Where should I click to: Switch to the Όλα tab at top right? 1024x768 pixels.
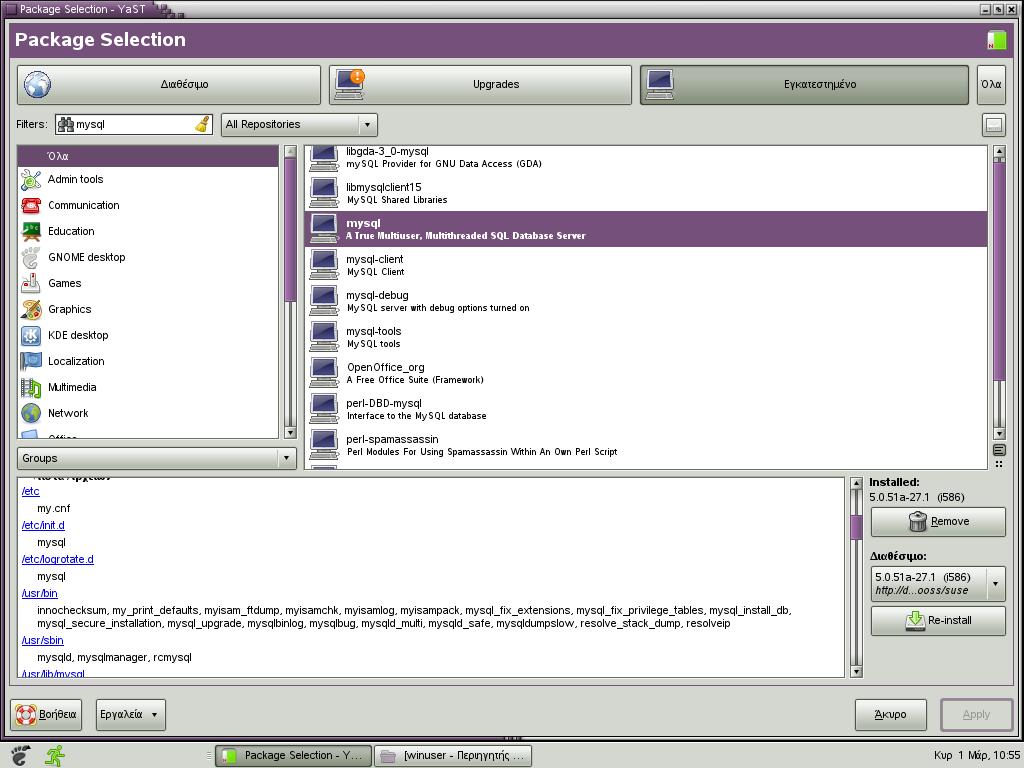point(991,84)
